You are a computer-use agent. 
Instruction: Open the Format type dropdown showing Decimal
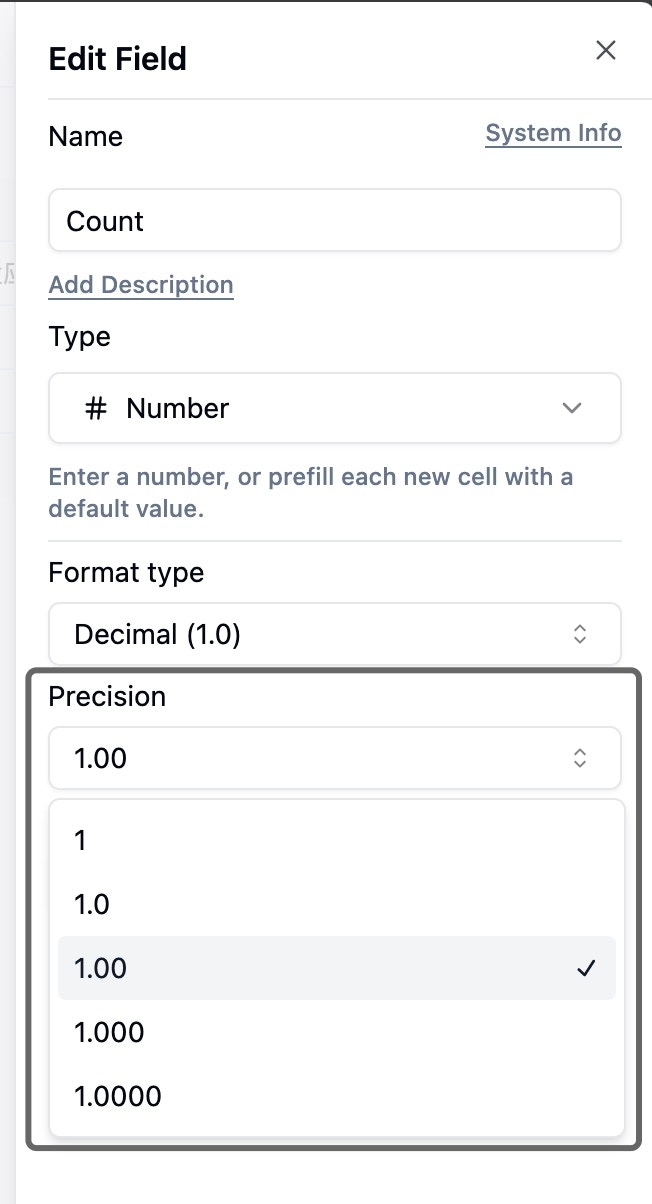tap(335, 634)
